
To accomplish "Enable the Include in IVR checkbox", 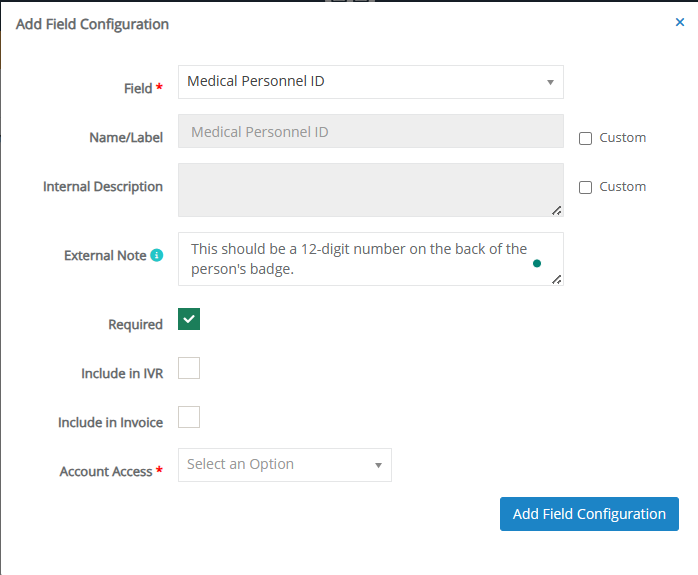I will coord(189,368).
